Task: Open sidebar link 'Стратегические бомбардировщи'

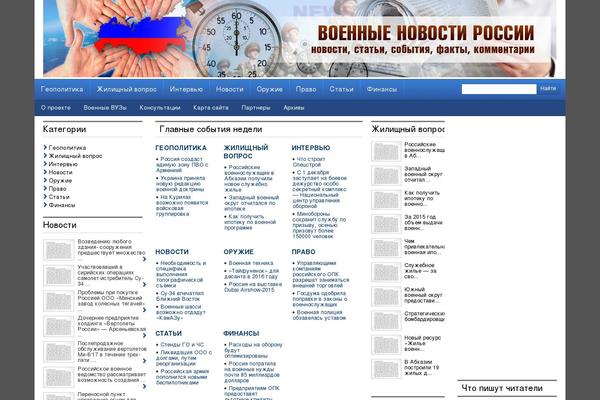Action: click(424, 316)
